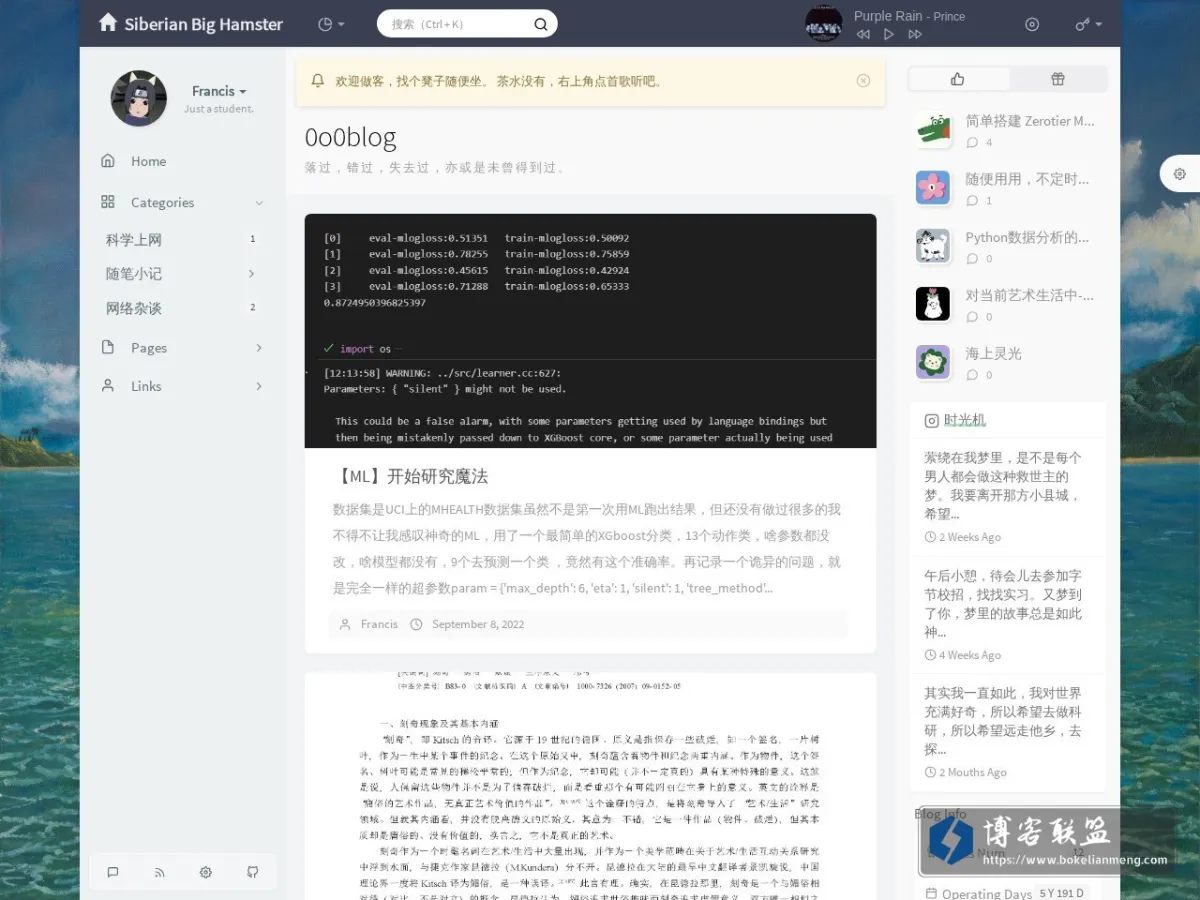Viewport: 1200px width, 900px height.
Task: Click comment icon under 简单搭建 Zerotier post
Action: click(972, 143)
